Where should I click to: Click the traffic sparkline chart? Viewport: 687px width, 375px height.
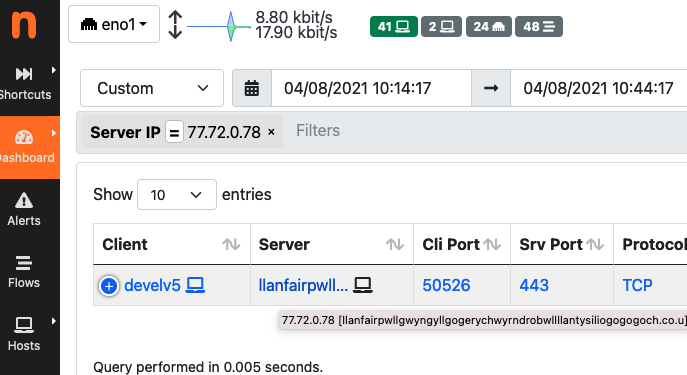[219, 26]
